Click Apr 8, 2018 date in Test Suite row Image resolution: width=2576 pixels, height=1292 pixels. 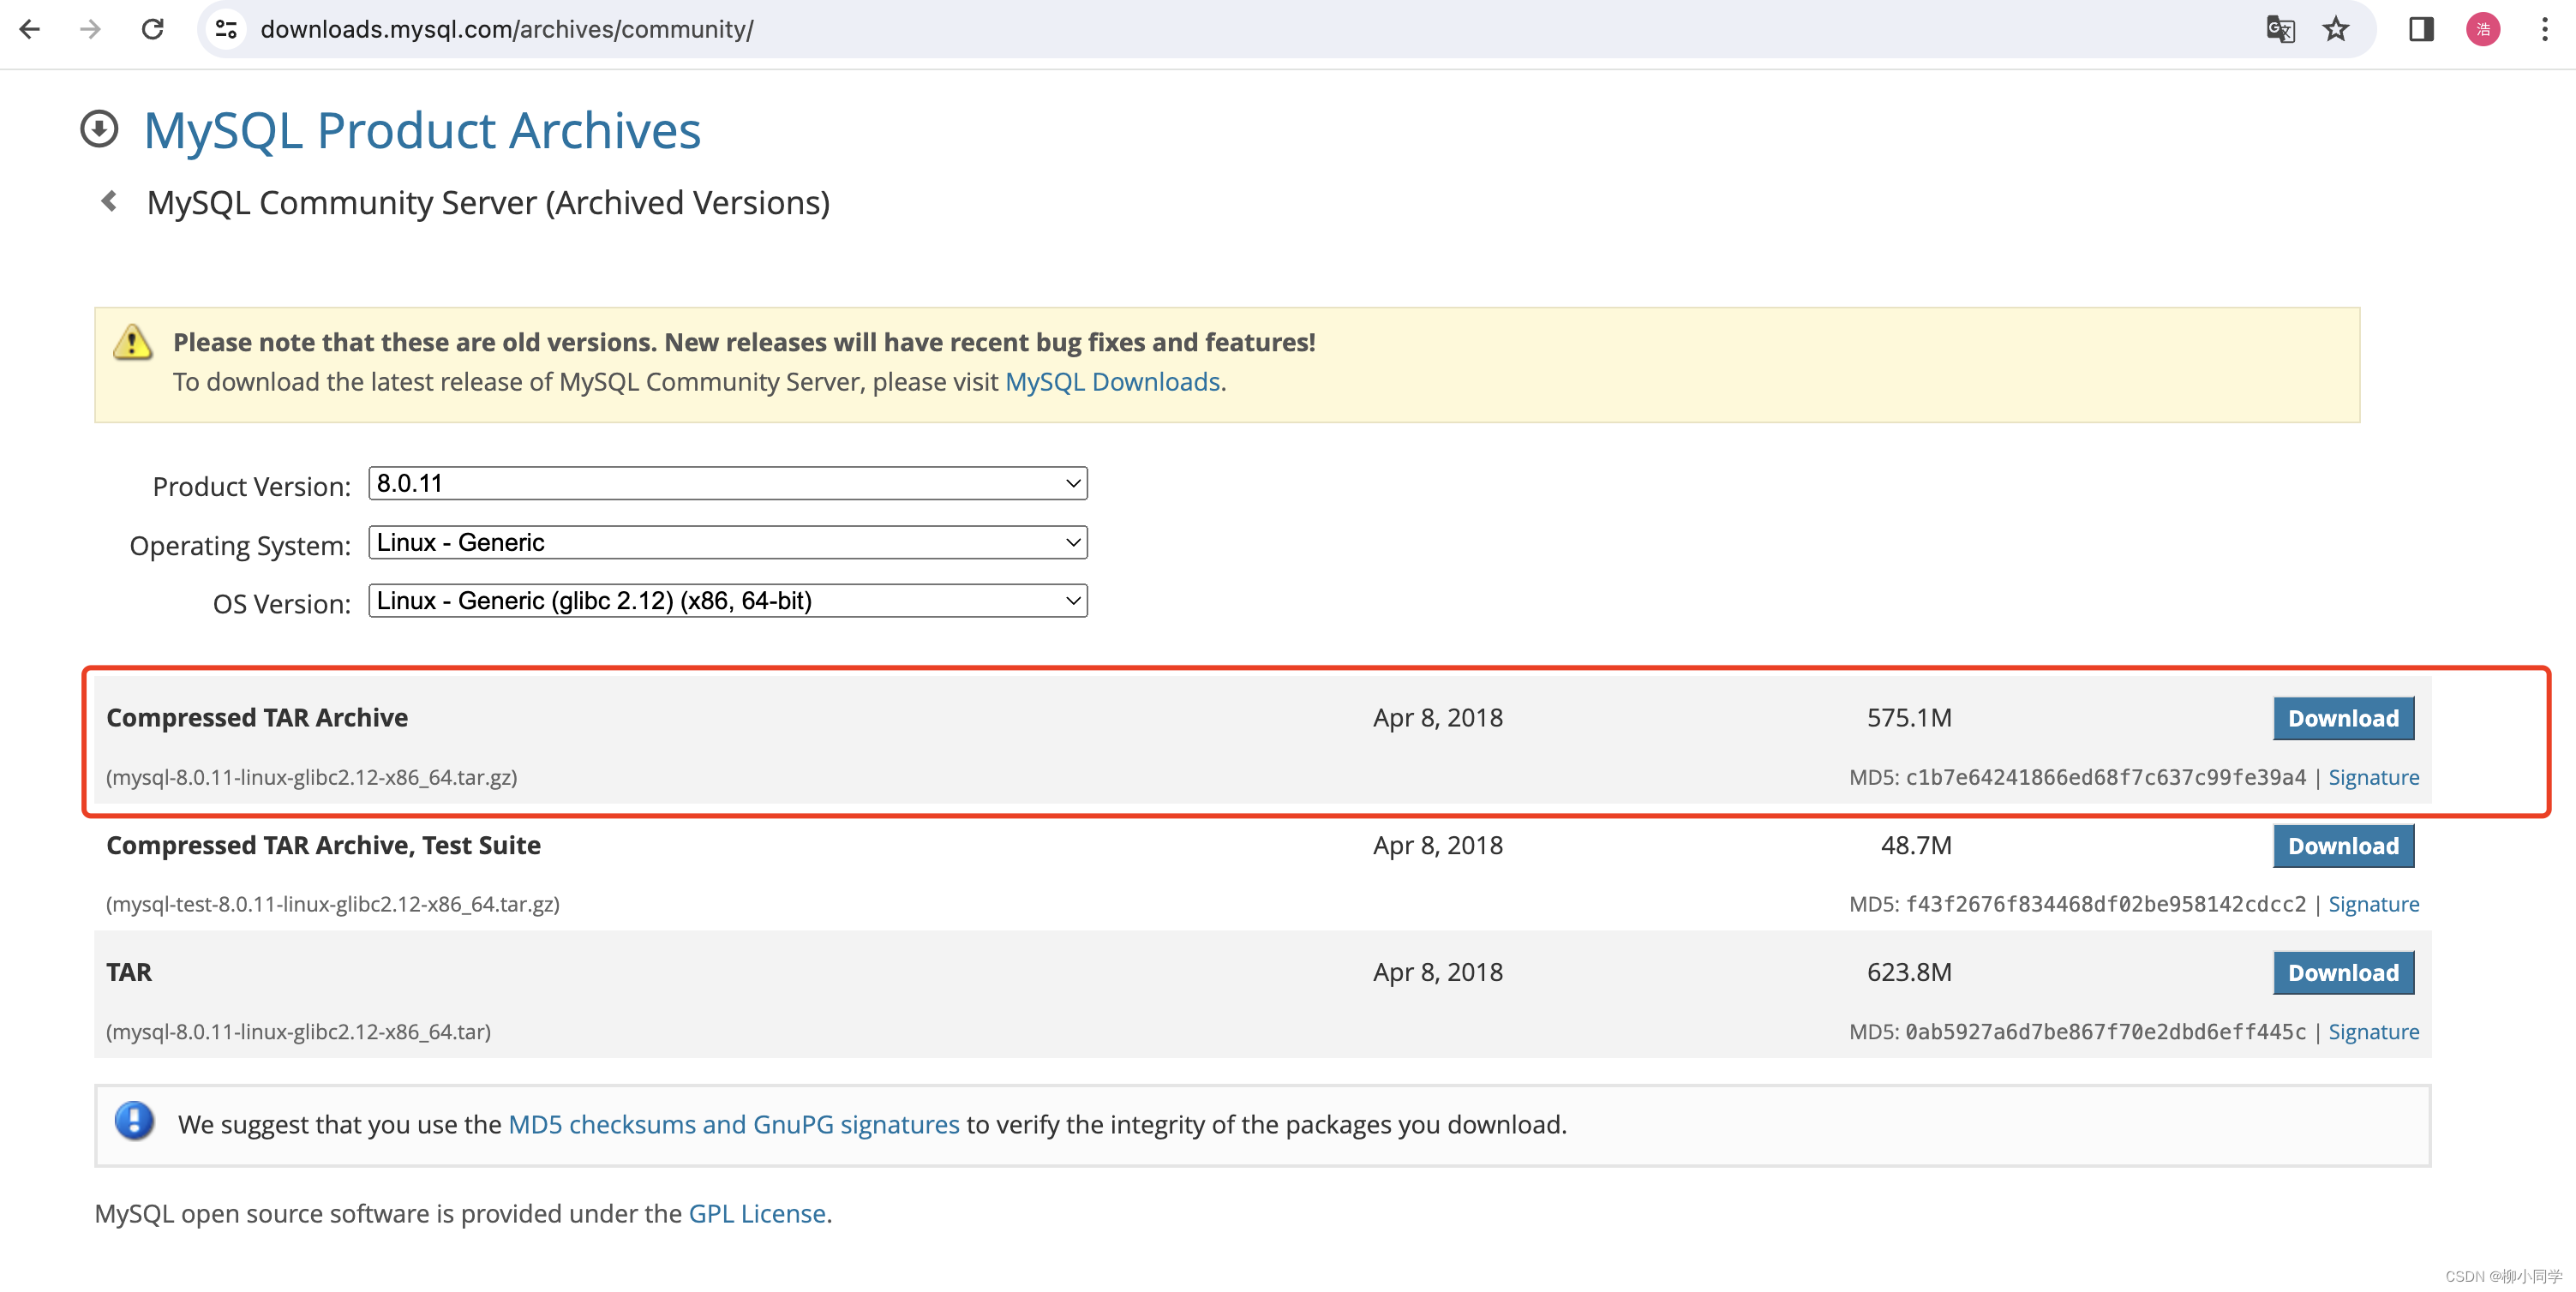click(1437, 846)
